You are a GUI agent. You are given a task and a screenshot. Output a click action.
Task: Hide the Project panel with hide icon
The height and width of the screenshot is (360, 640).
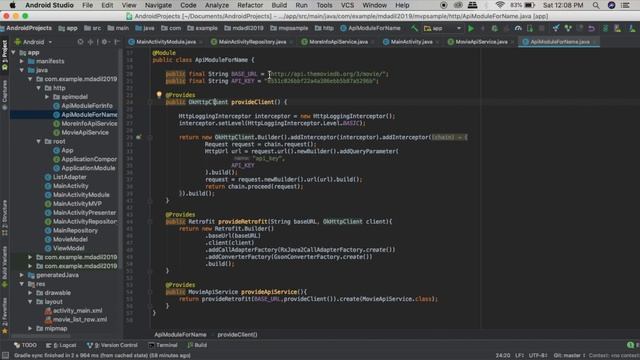click(117, 42)
